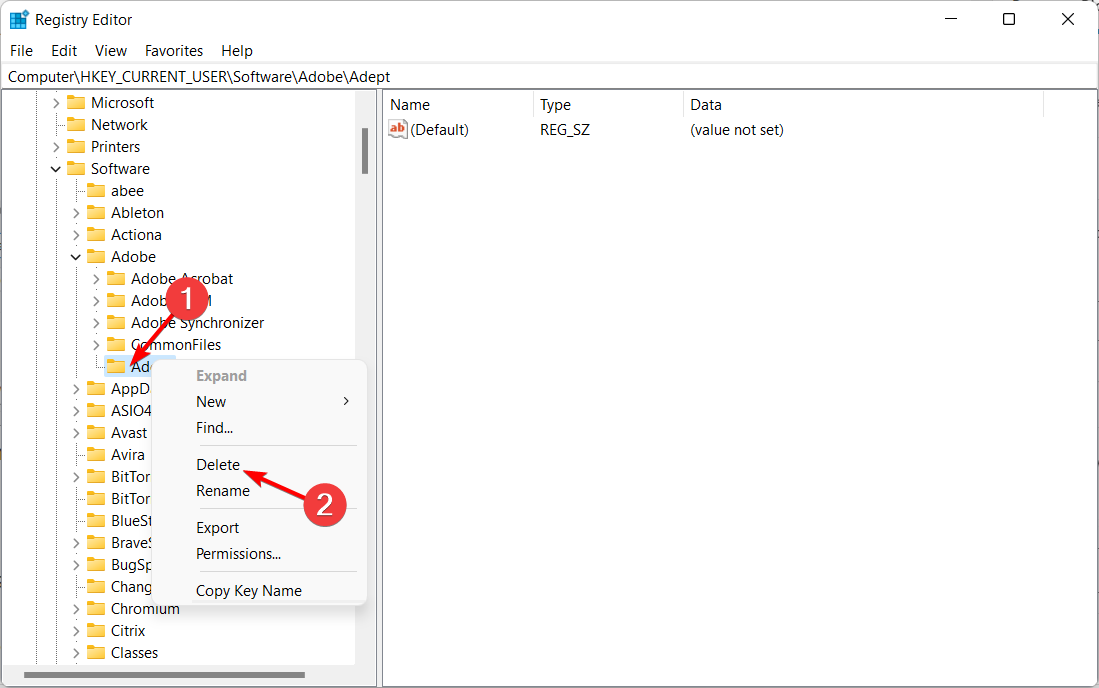
Task: Select the Printers key folder icon
Action: tap(76, 146)
